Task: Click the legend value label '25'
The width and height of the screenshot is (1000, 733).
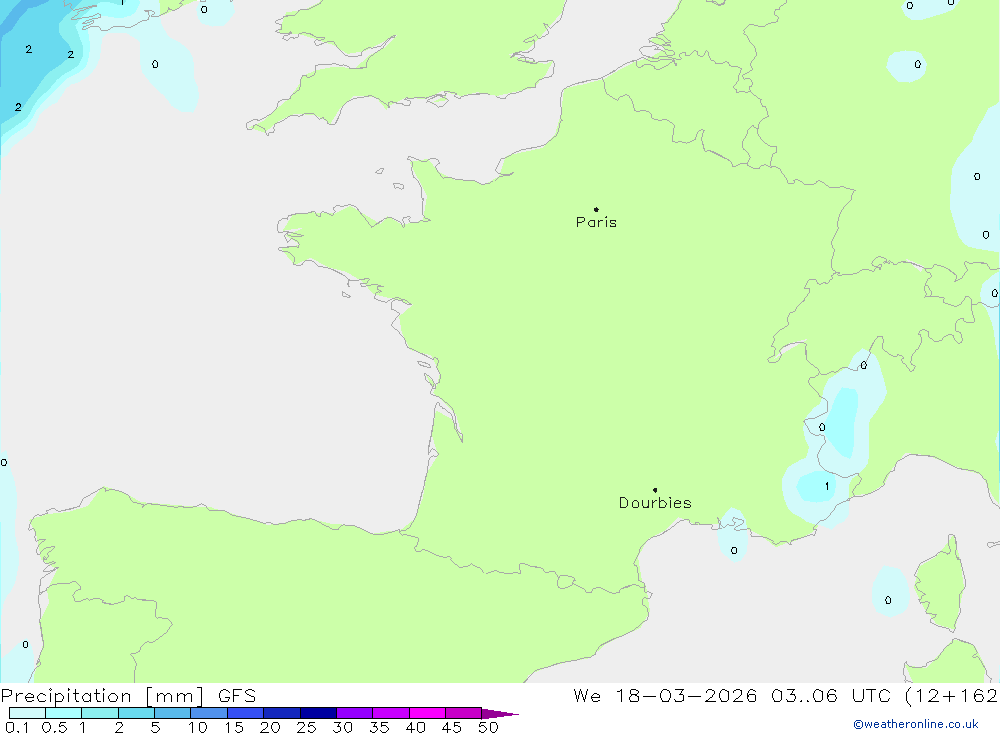Action: pyautogui.click(x=306, y=727)
